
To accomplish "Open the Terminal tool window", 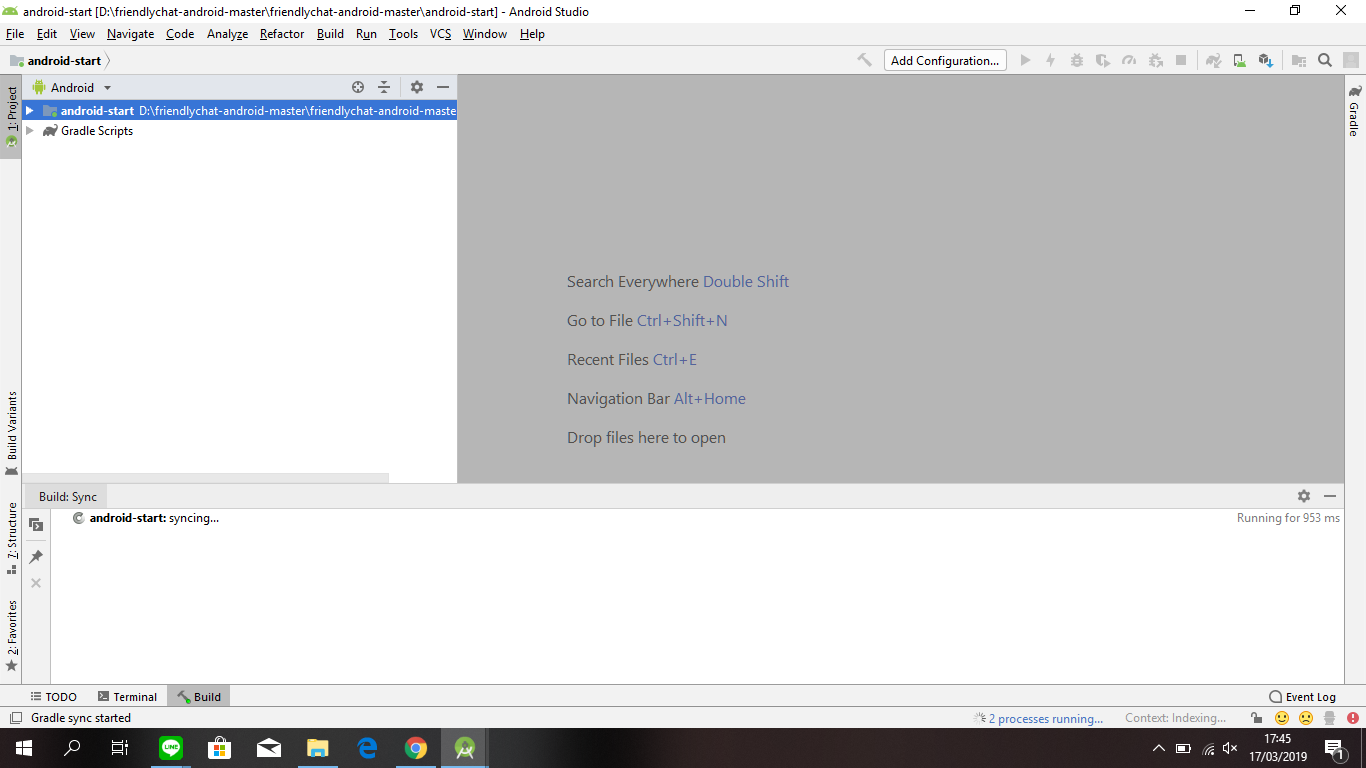I will pos(127,697).
